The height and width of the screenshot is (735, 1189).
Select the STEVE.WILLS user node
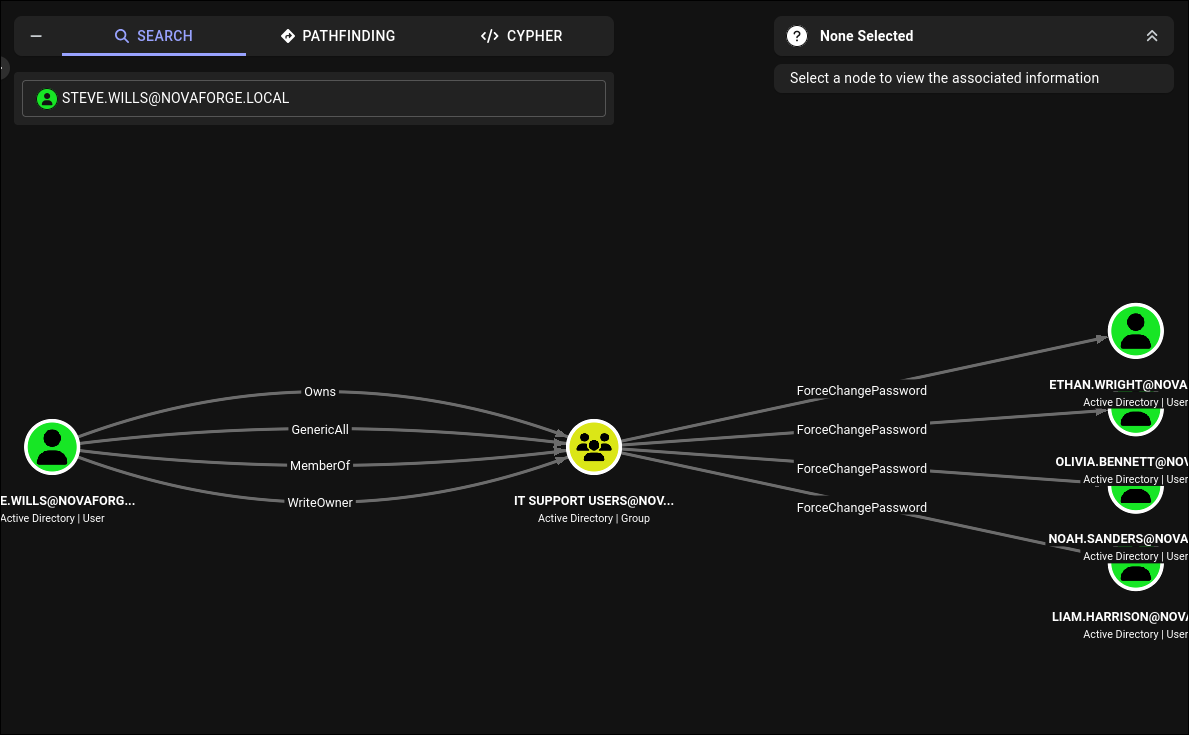[x=52, y=447]
